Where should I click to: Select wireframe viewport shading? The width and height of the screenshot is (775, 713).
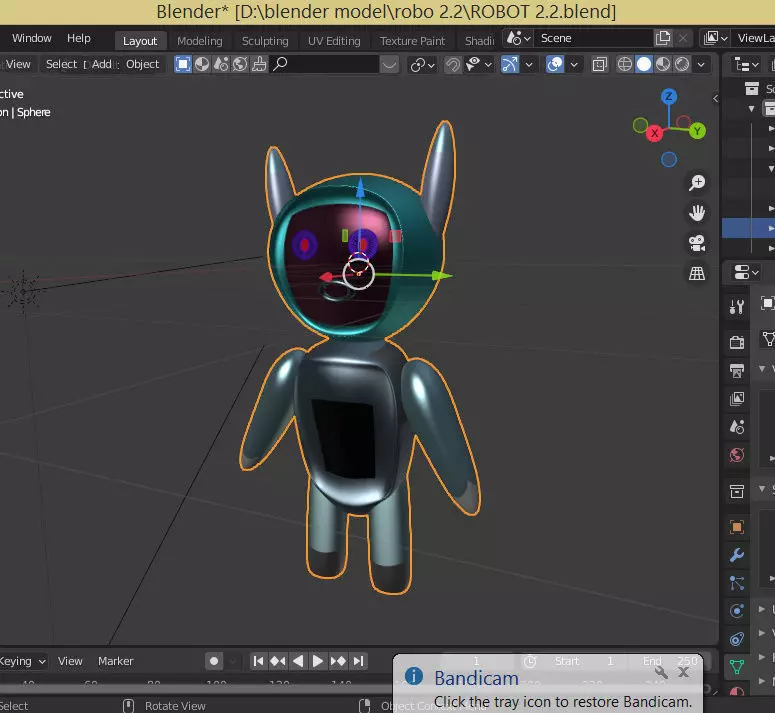pyautogui.click(x=625, y=64)
